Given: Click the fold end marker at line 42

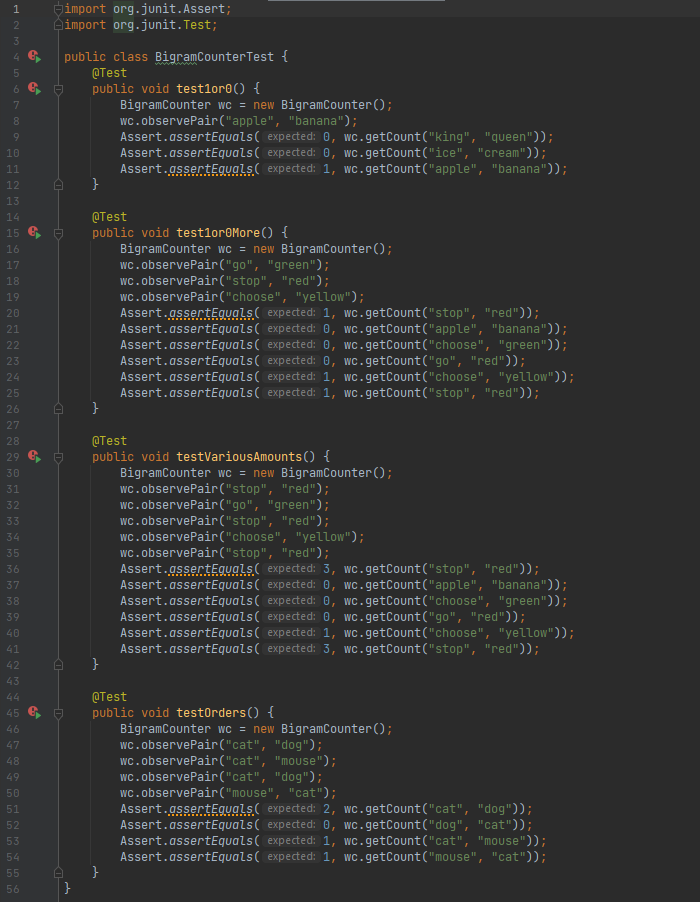Looking at the screenshot, I should pyautogui.click(x=58, y=665).
